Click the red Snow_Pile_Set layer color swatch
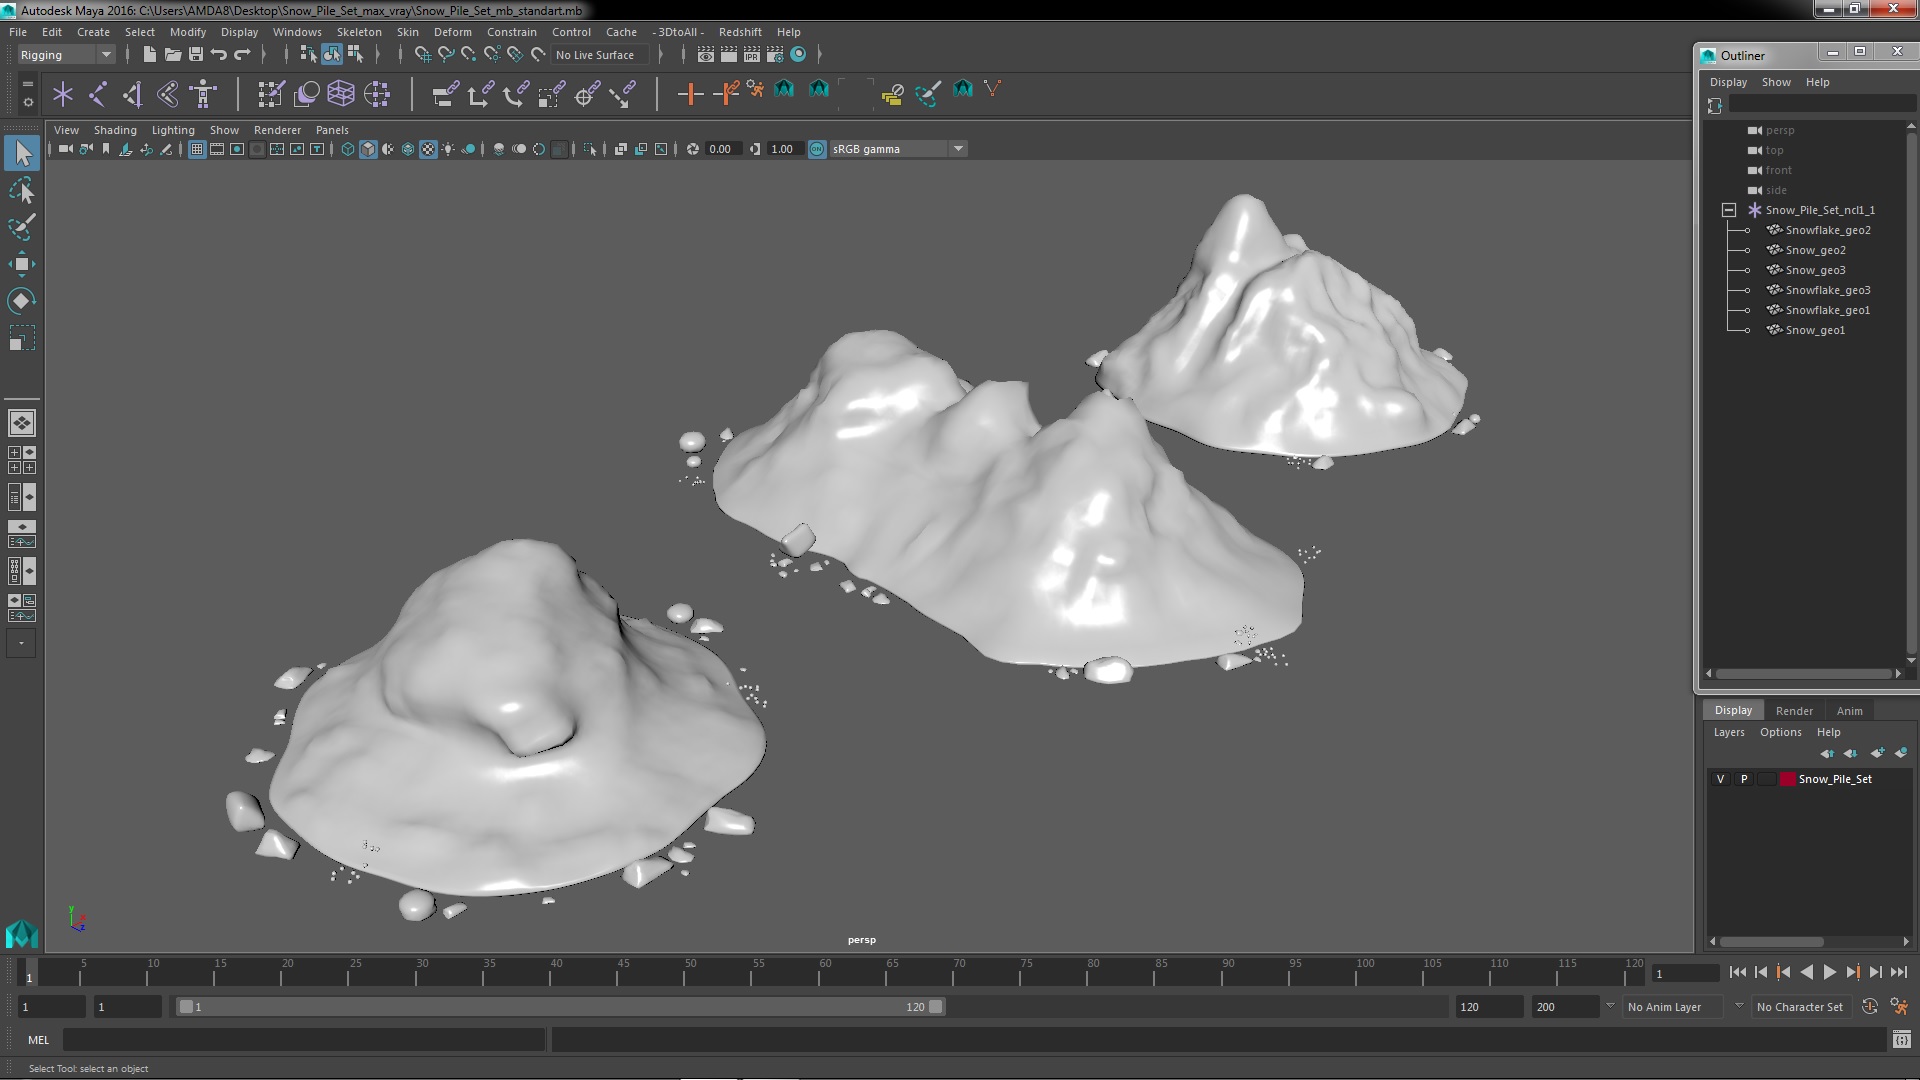This screenshot has height=1080, width=1920. pyautogui.click(x=1787, y=779)
